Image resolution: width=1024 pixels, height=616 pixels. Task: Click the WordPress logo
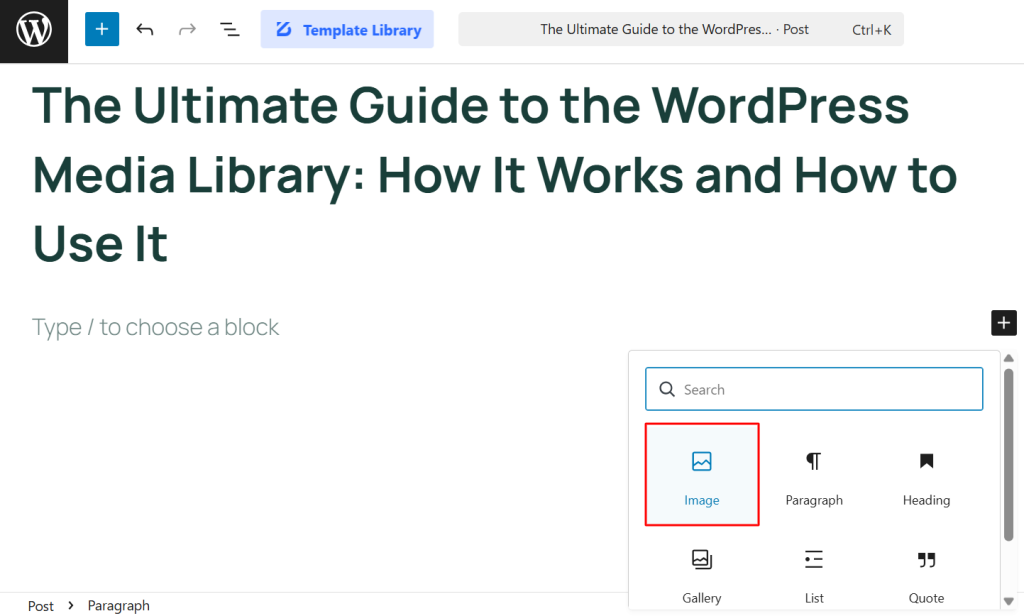33,29
